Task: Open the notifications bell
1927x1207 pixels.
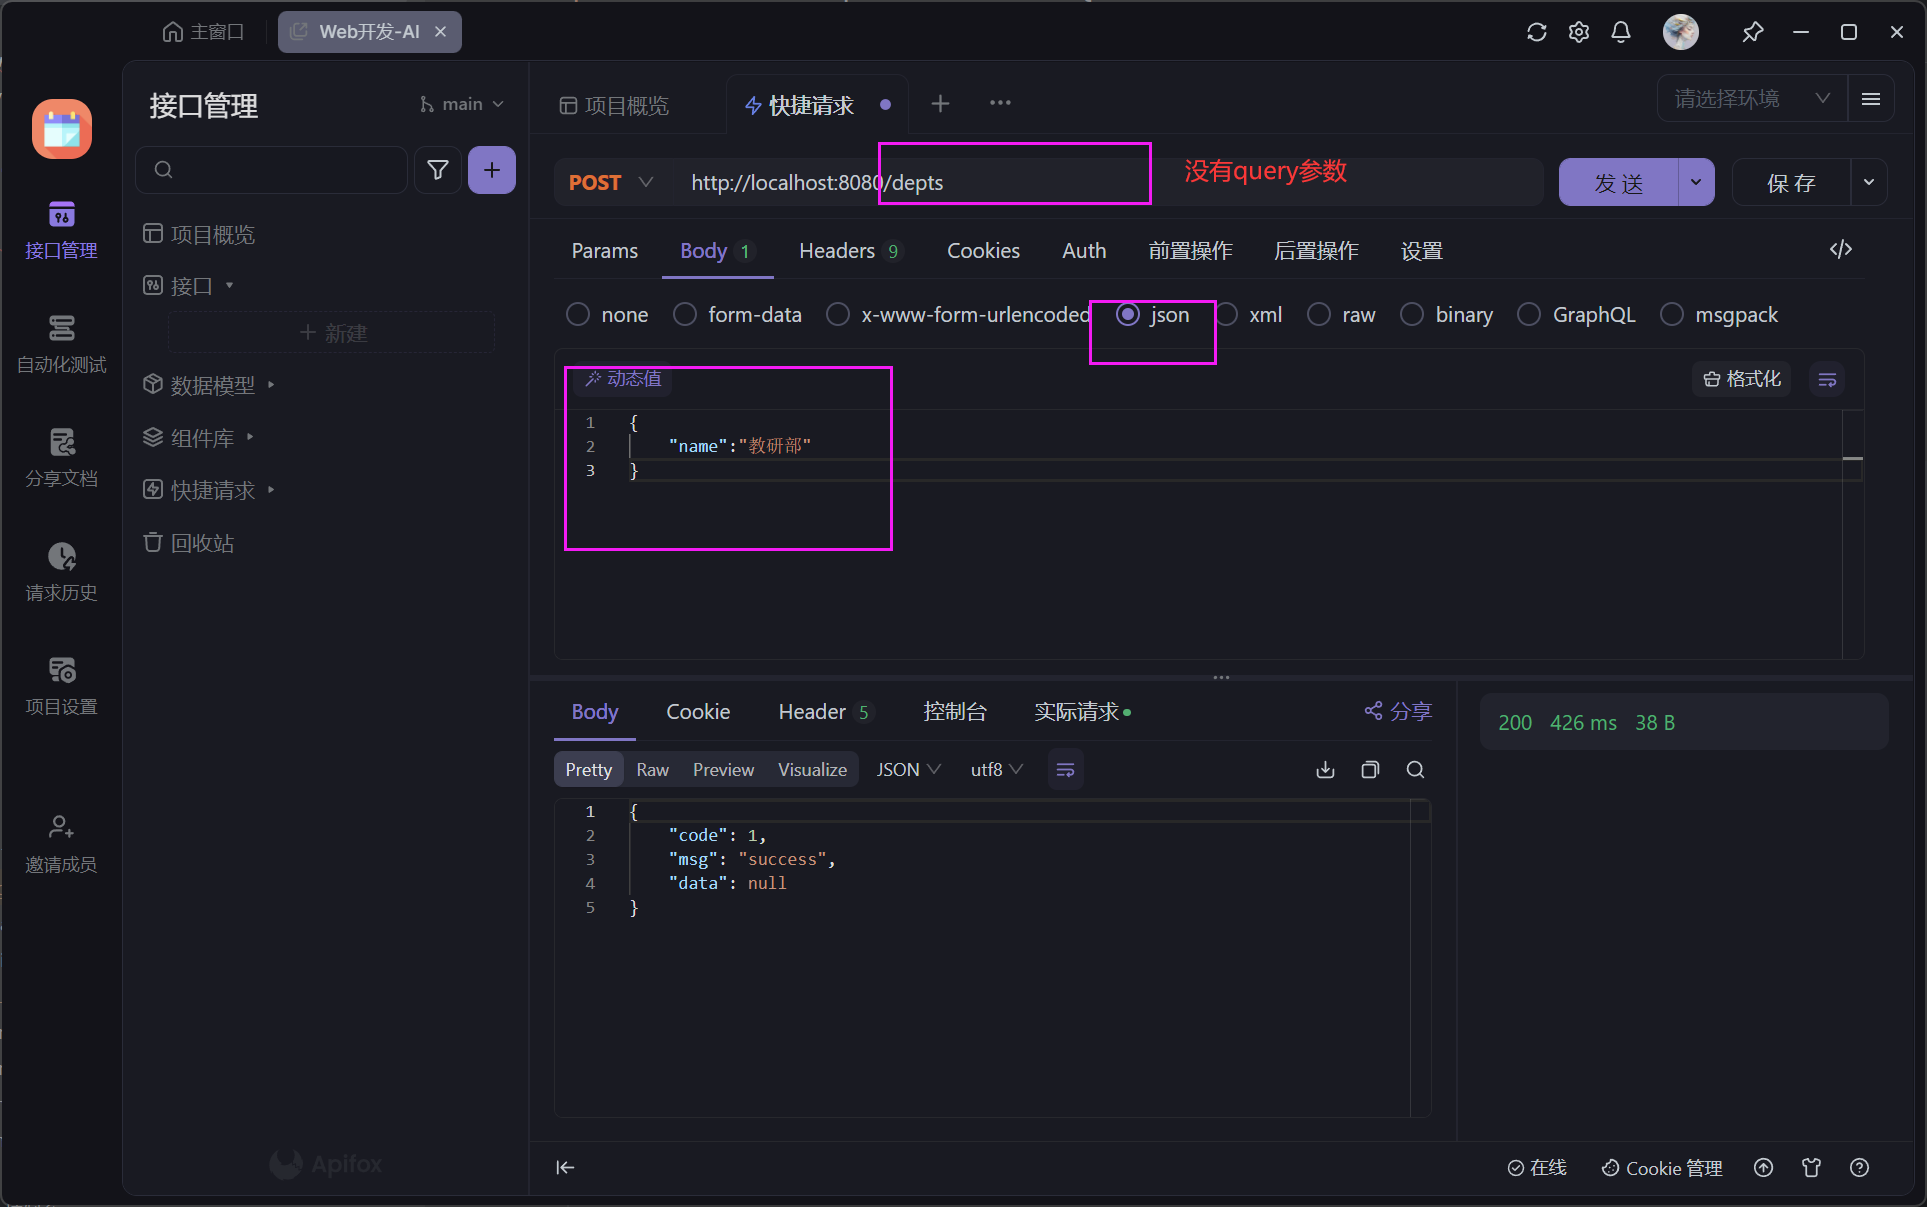Action: 1621,32
